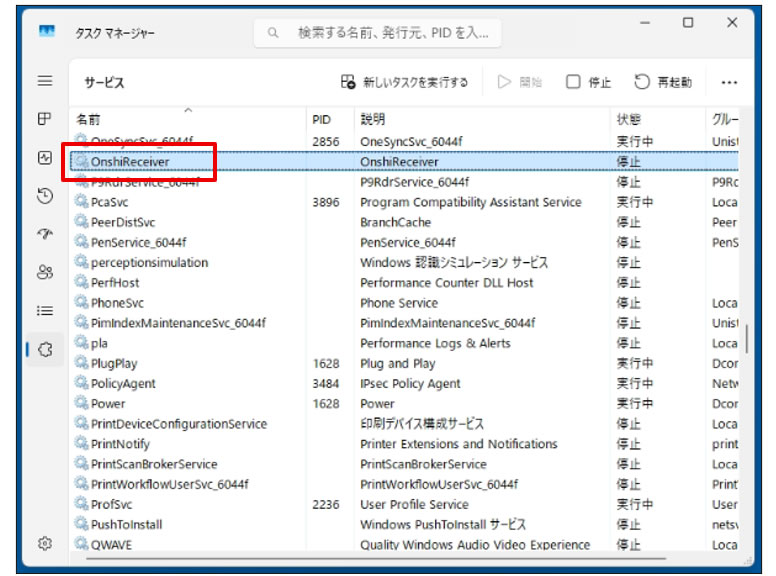Click the horizontal scrollbar at bottom

[x=376, y=559]
